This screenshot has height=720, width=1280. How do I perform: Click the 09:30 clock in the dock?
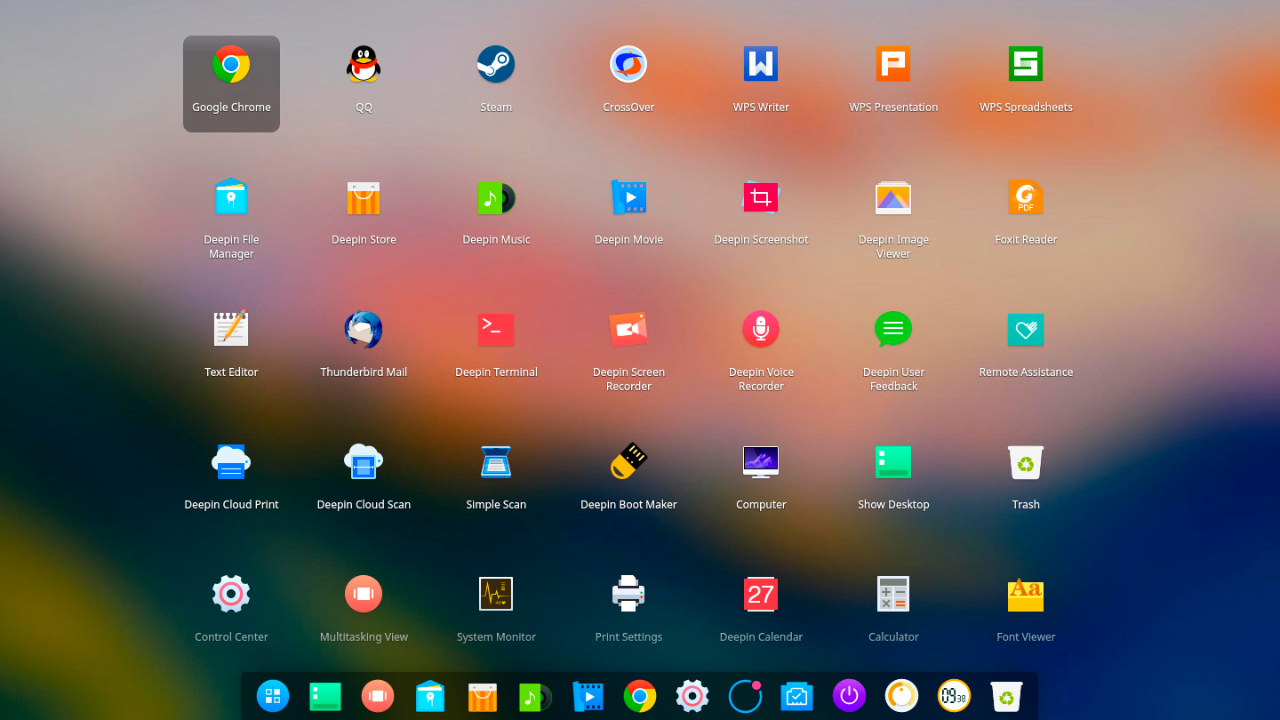[x=954, y=696]
